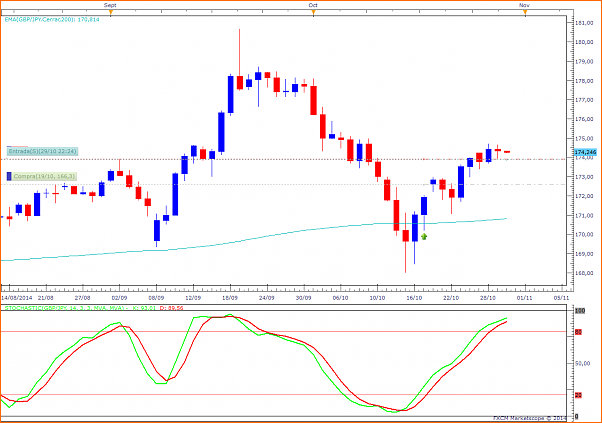The width and height of the screenshot is (602, 423).
Task: Click the 06/10 date label
Action: [341, 298]
